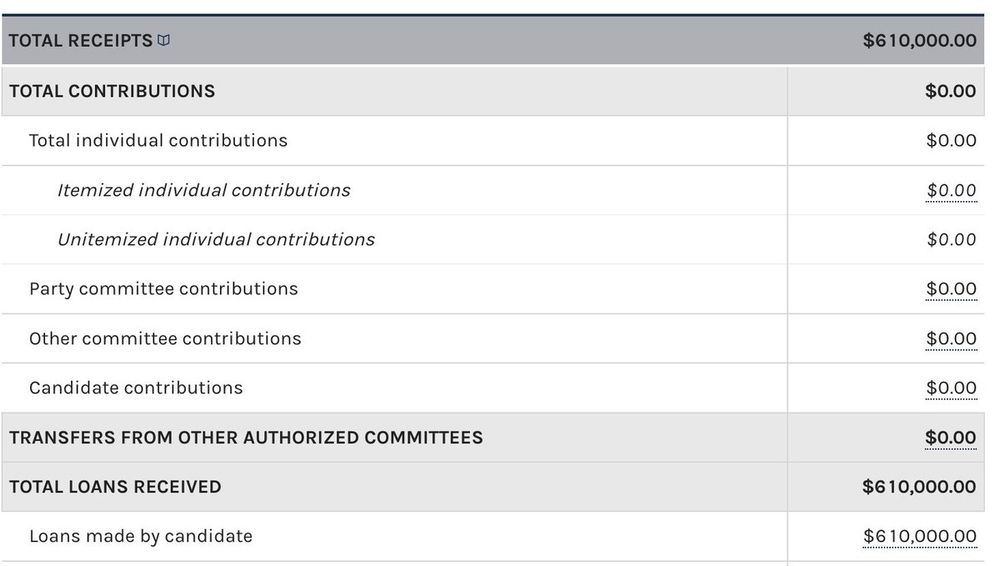Select the TOTAL RECEIPTS header label

pos(81,41)
